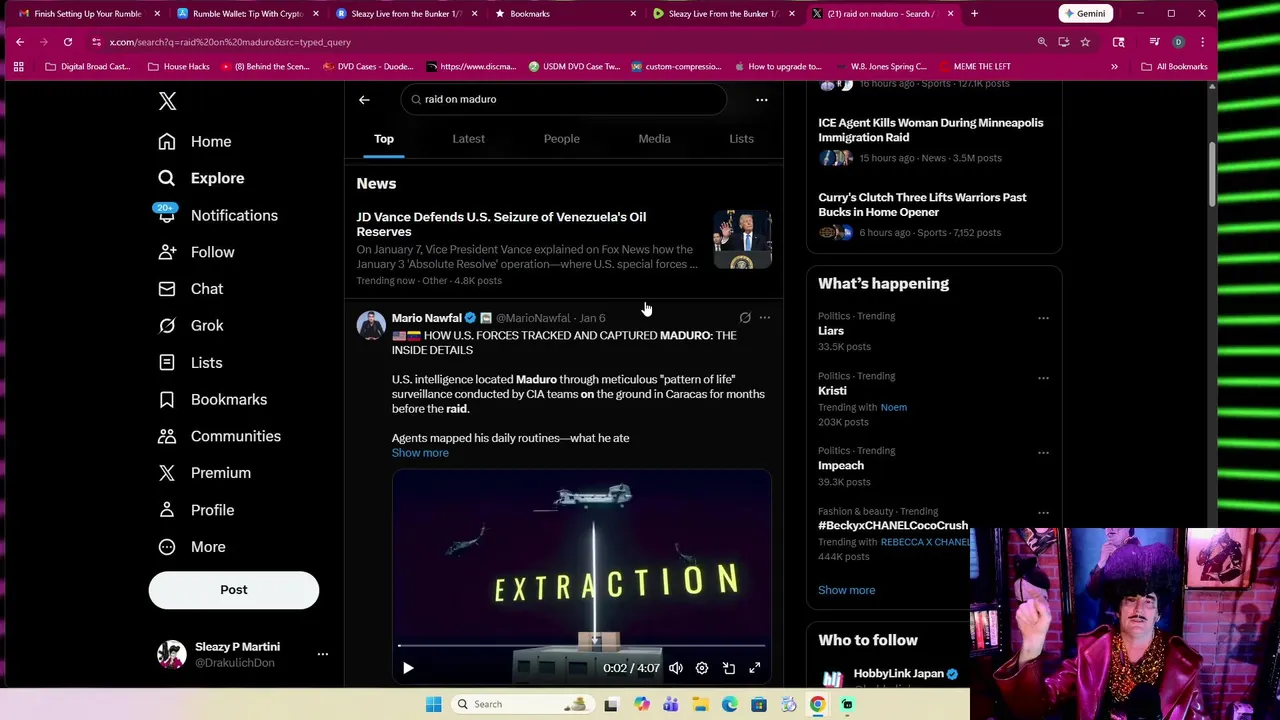Image resolution: width=1280 pixels, height=720 pixels.
Task: Reload the page in Chrome
Action: click(68, 42)
